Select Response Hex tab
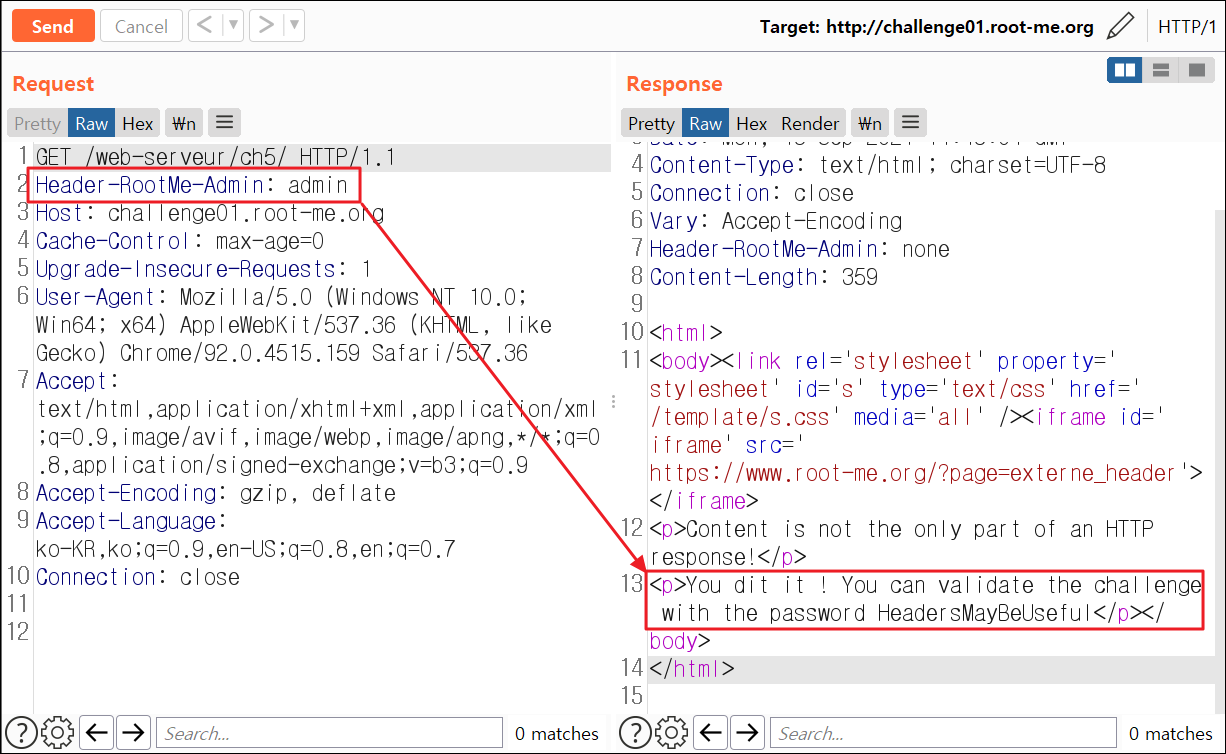 pos(751,123)
